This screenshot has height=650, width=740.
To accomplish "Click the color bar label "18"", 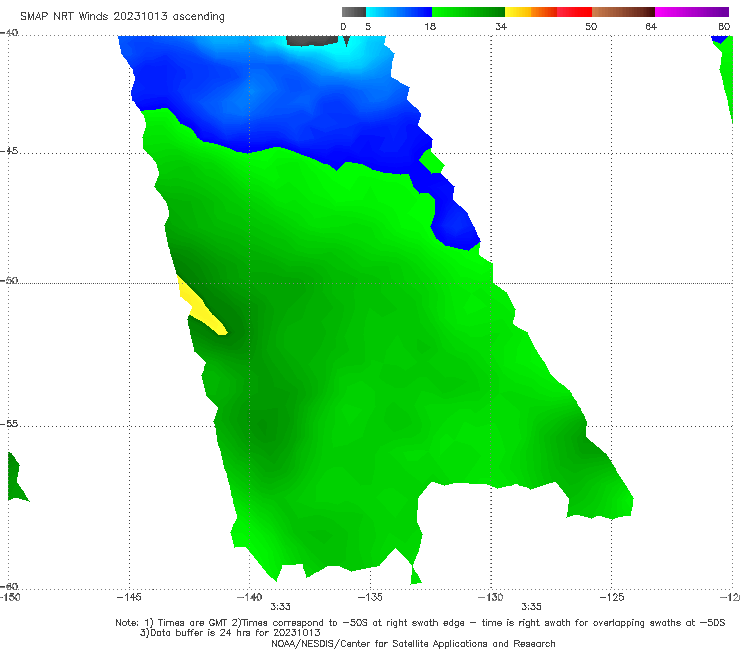I will pos(430,26).
